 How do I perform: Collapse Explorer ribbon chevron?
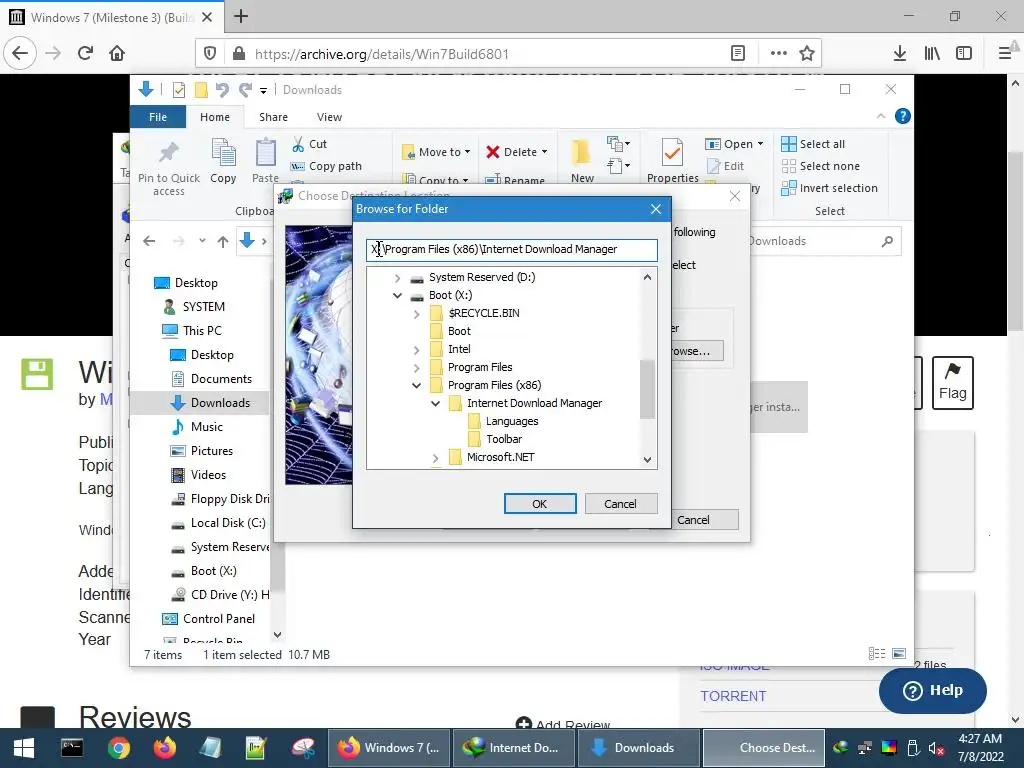click(881, 116)
